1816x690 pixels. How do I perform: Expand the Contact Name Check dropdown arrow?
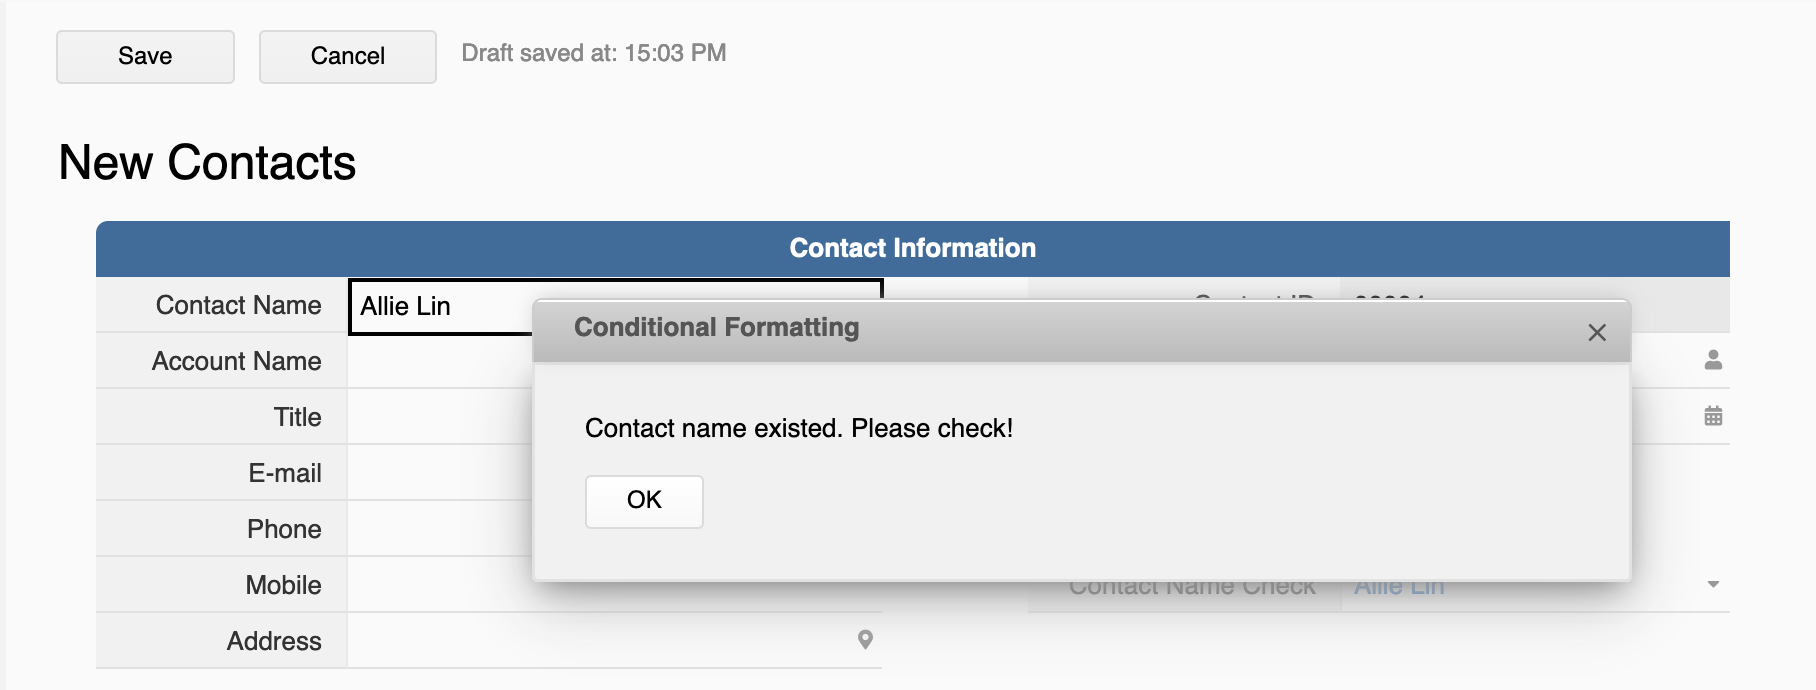tap(1713, 584)
